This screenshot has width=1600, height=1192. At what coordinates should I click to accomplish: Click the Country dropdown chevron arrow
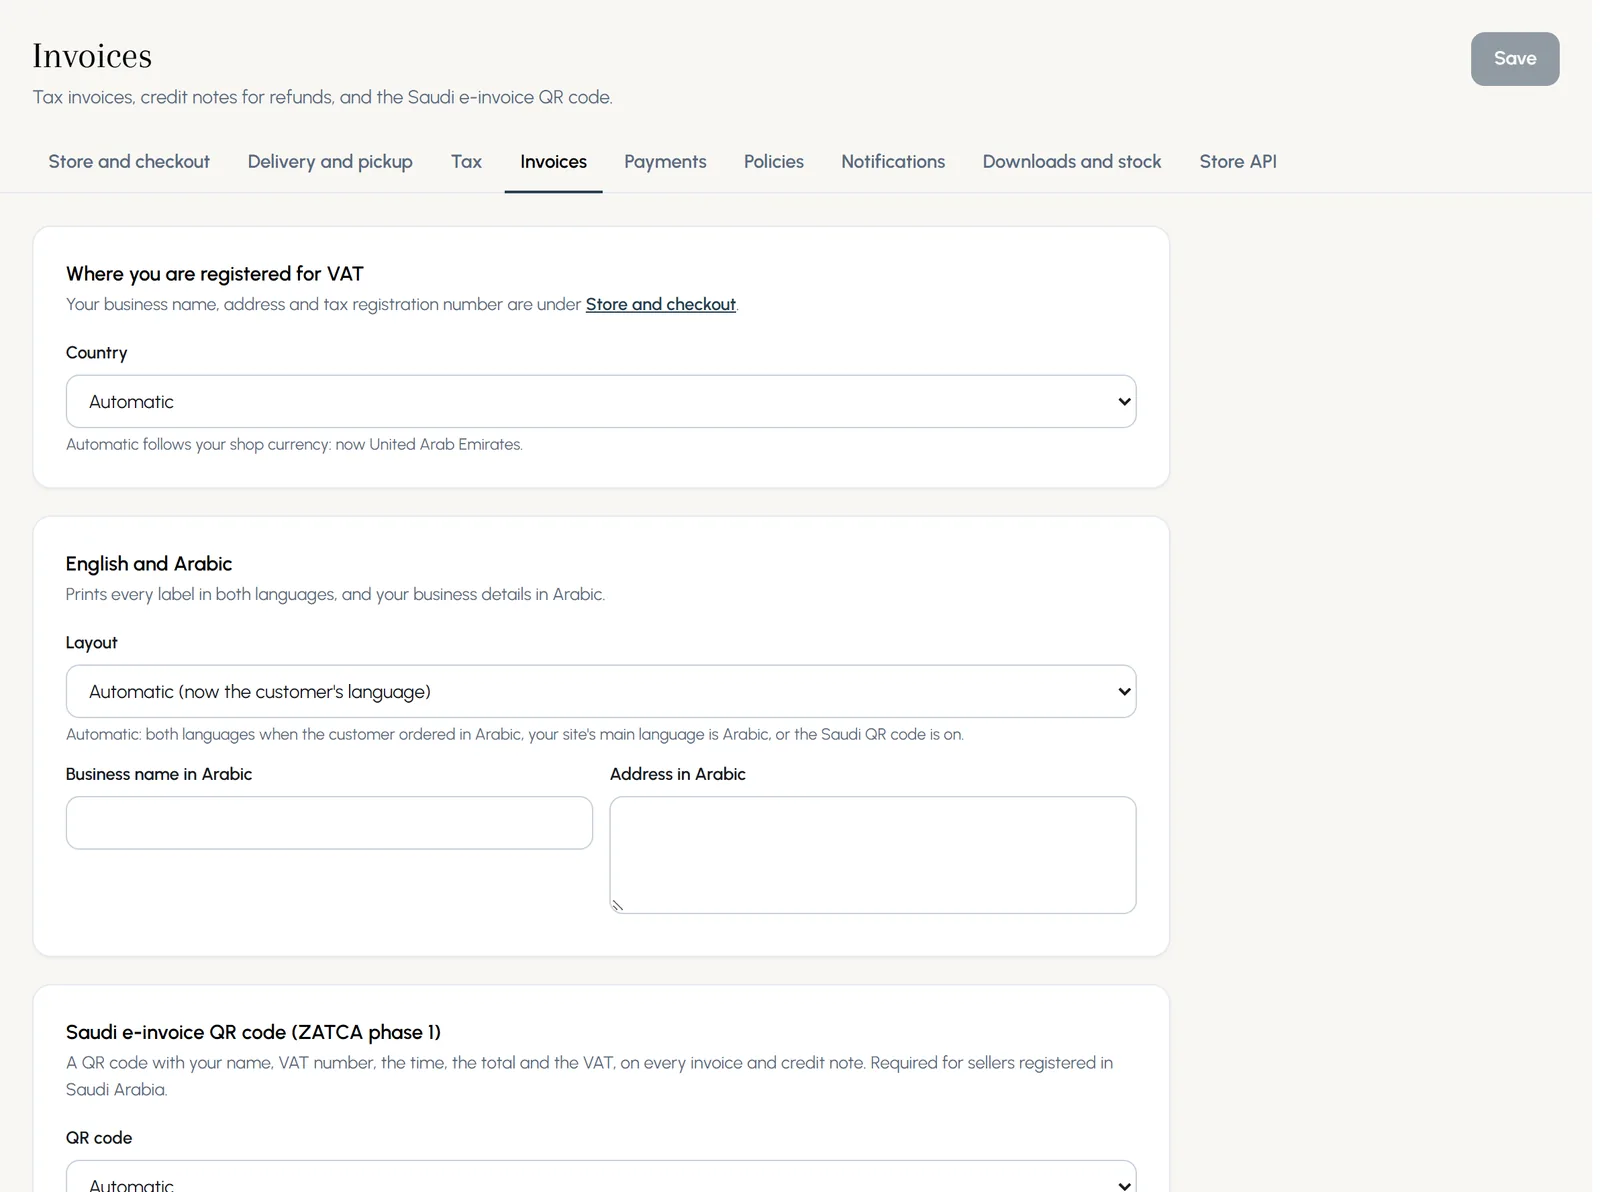click(x=1124, y=402)
